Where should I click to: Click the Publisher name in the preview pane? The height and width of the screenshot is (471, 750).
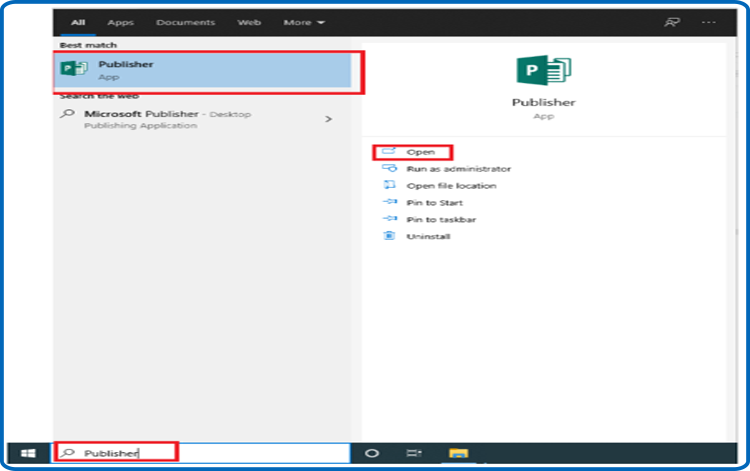[543, 102]
